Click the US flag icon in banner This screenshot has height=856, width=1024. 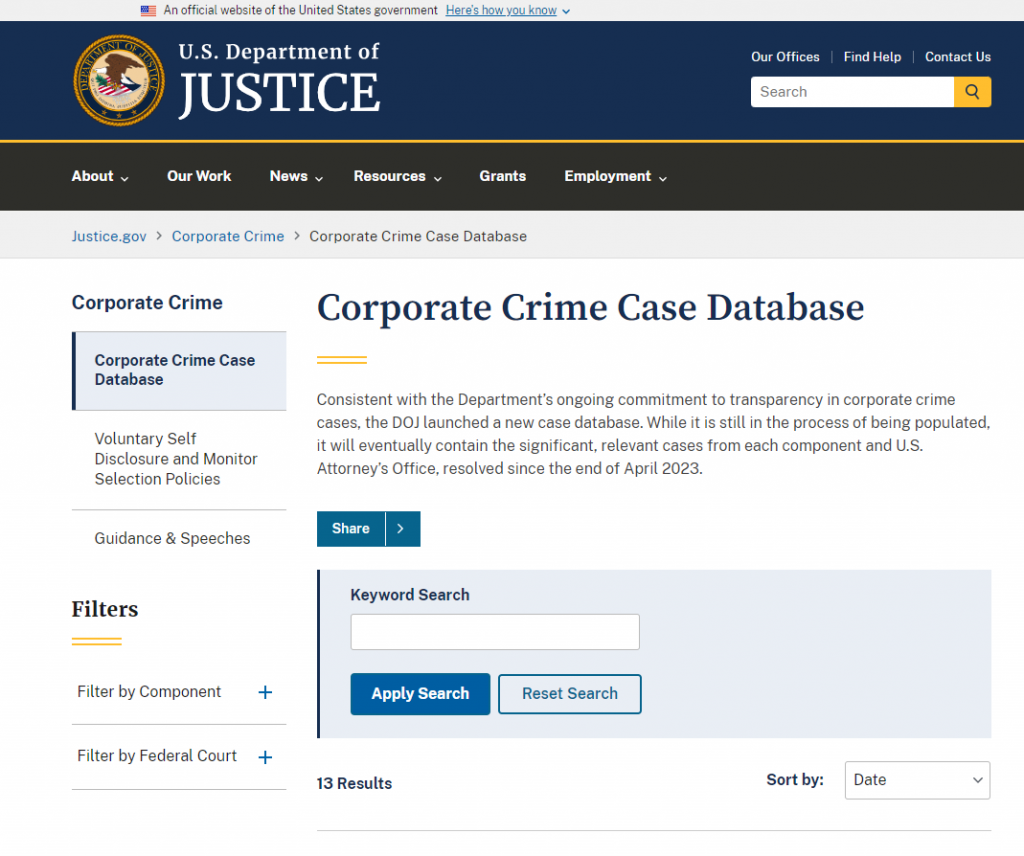tap(149, 10)
